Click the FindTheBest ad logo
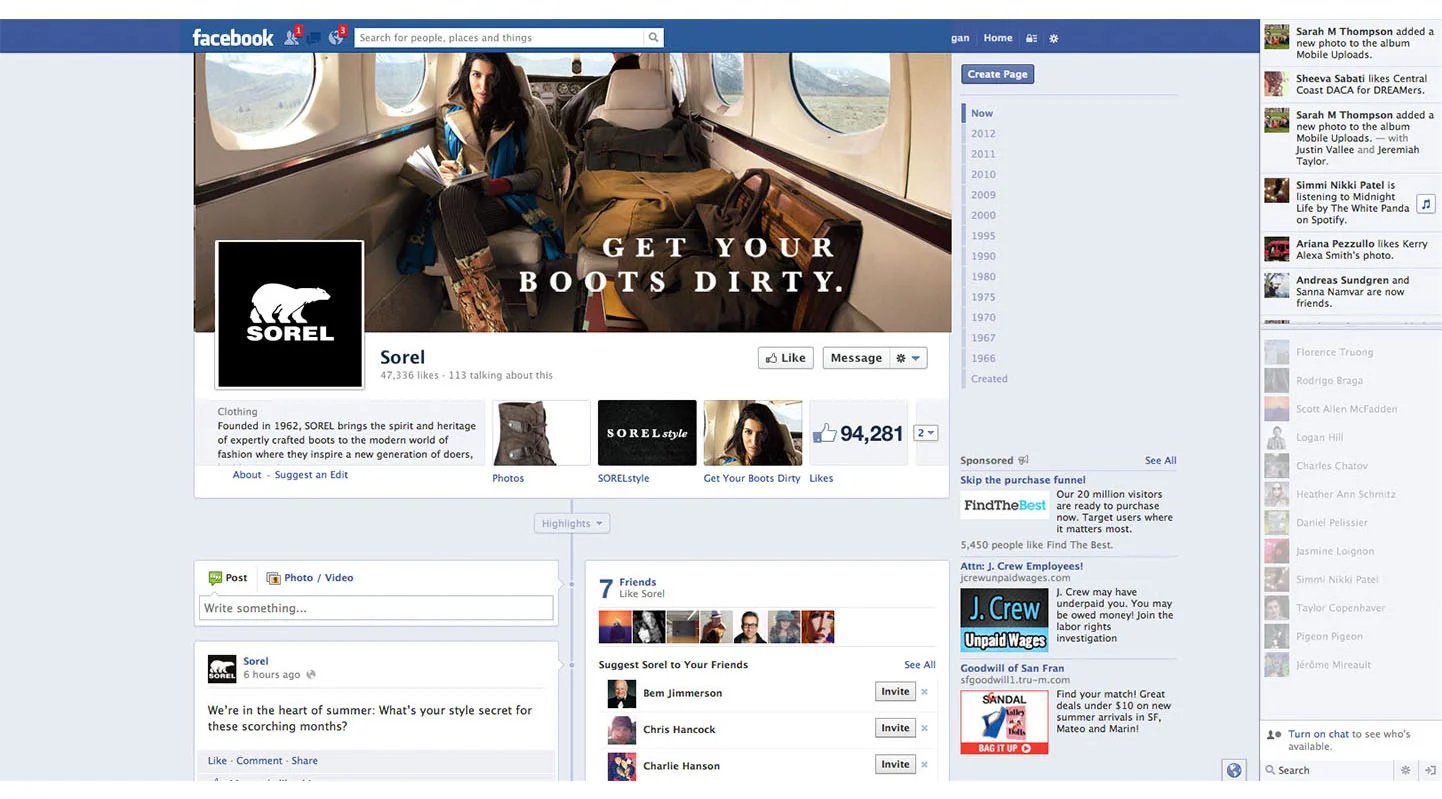The height and width of the screenshot is (799, 1442). [x=1004, y=505]
